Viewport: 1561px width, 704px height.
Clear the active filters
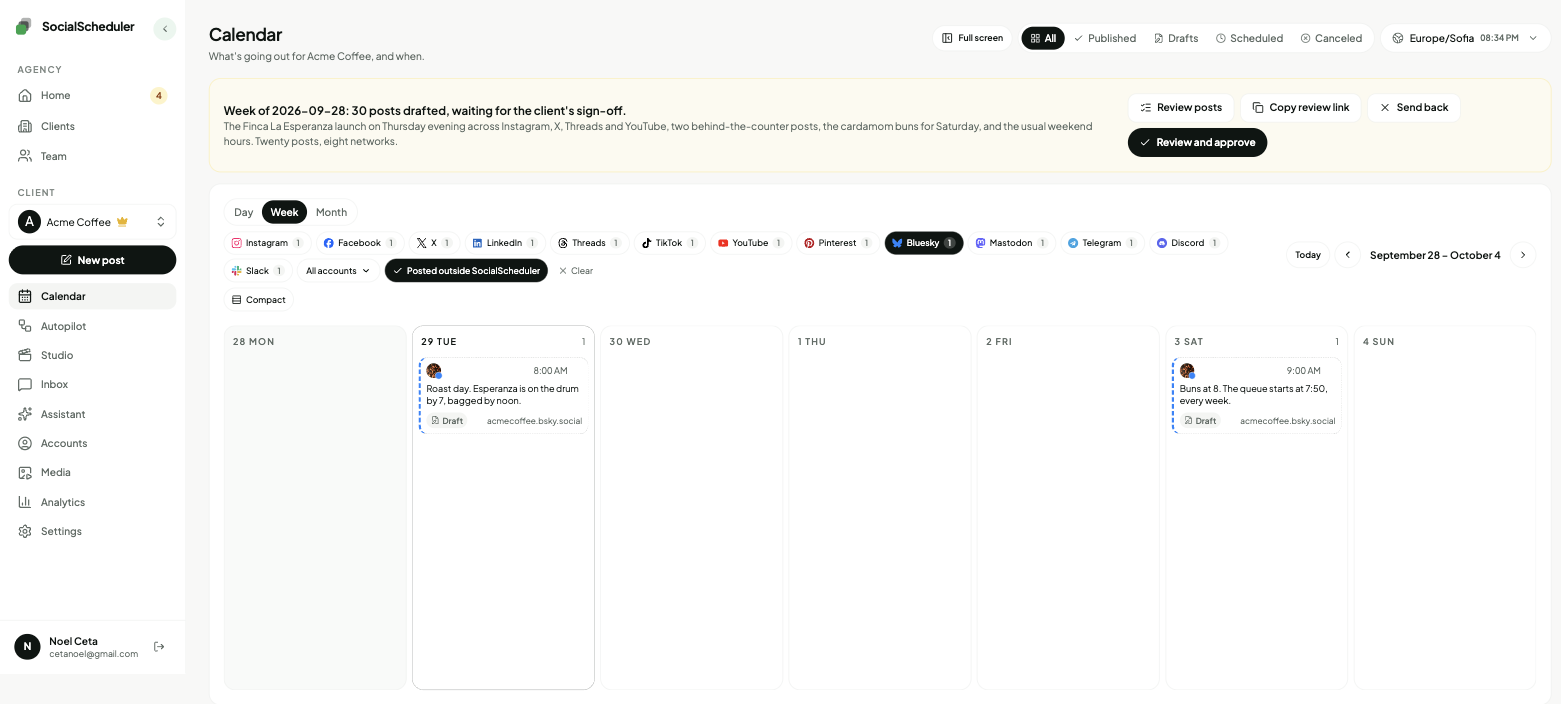[x=575, y=271]
